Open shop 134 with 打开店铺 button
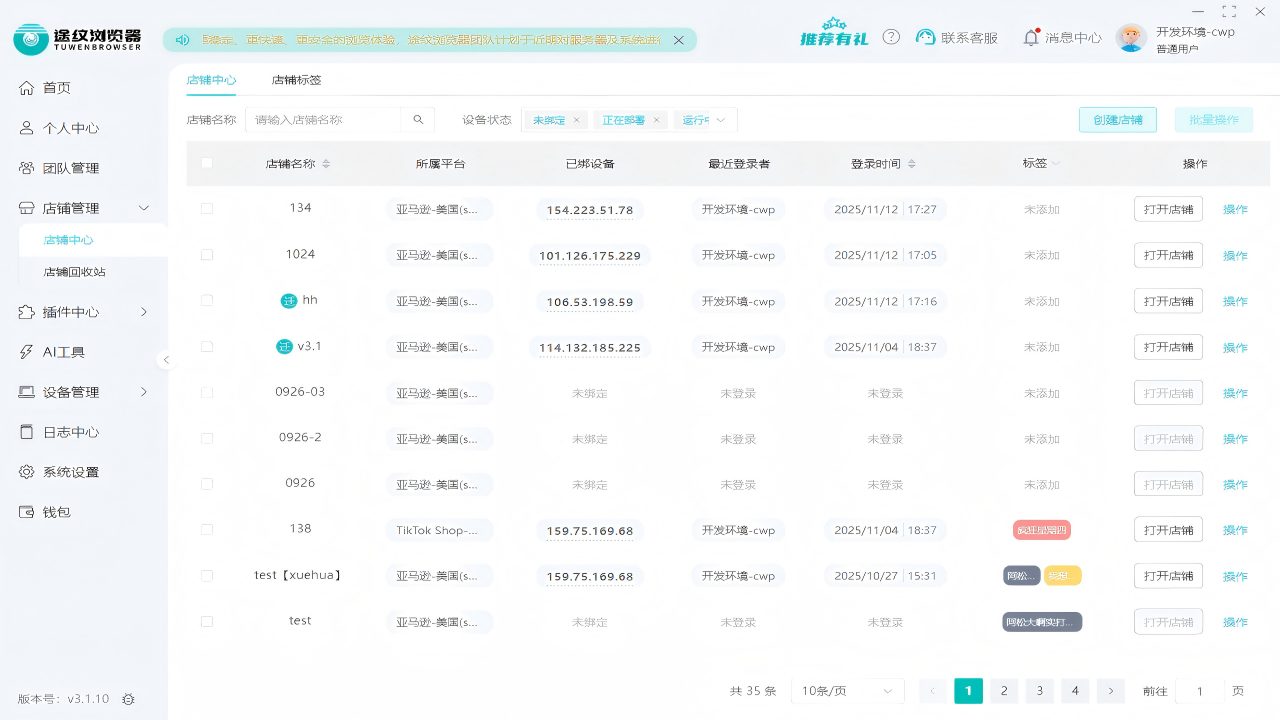The height and width of the screenshot is (720, 1280). point(1167,209)
